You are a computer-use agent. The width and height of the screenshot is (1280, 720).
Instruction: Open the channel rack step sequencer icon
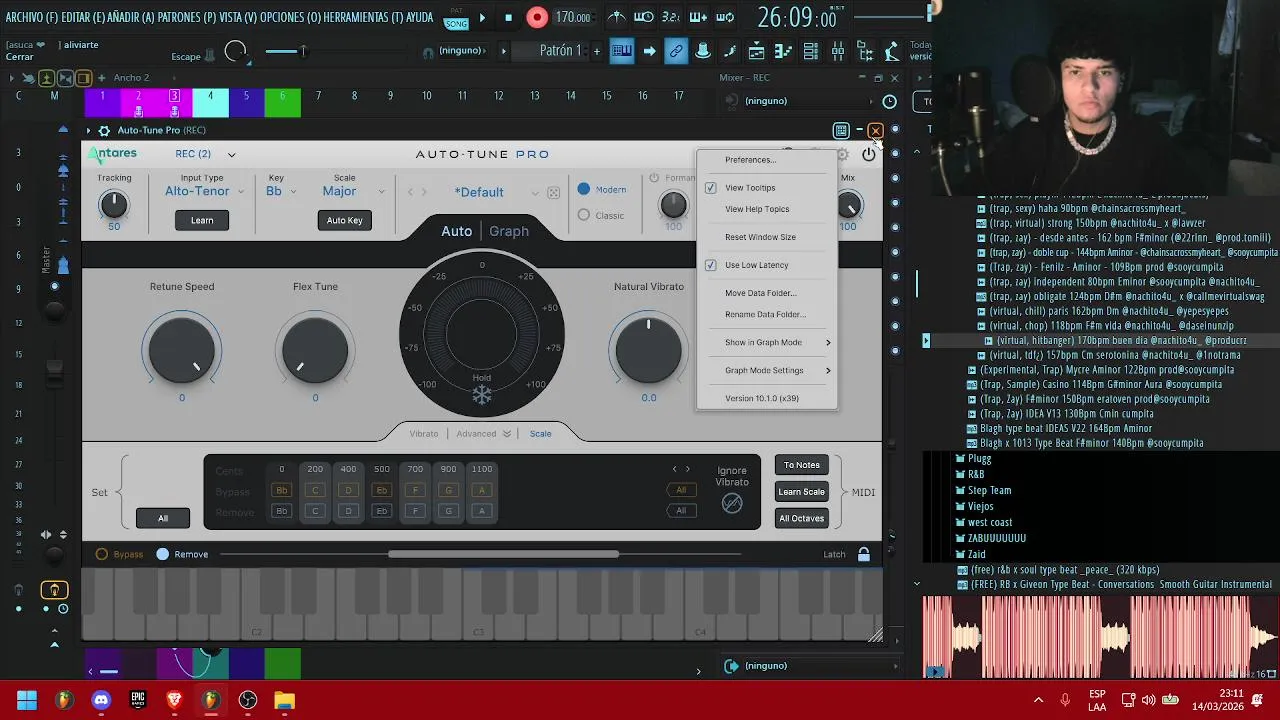(x=811, y=51)
